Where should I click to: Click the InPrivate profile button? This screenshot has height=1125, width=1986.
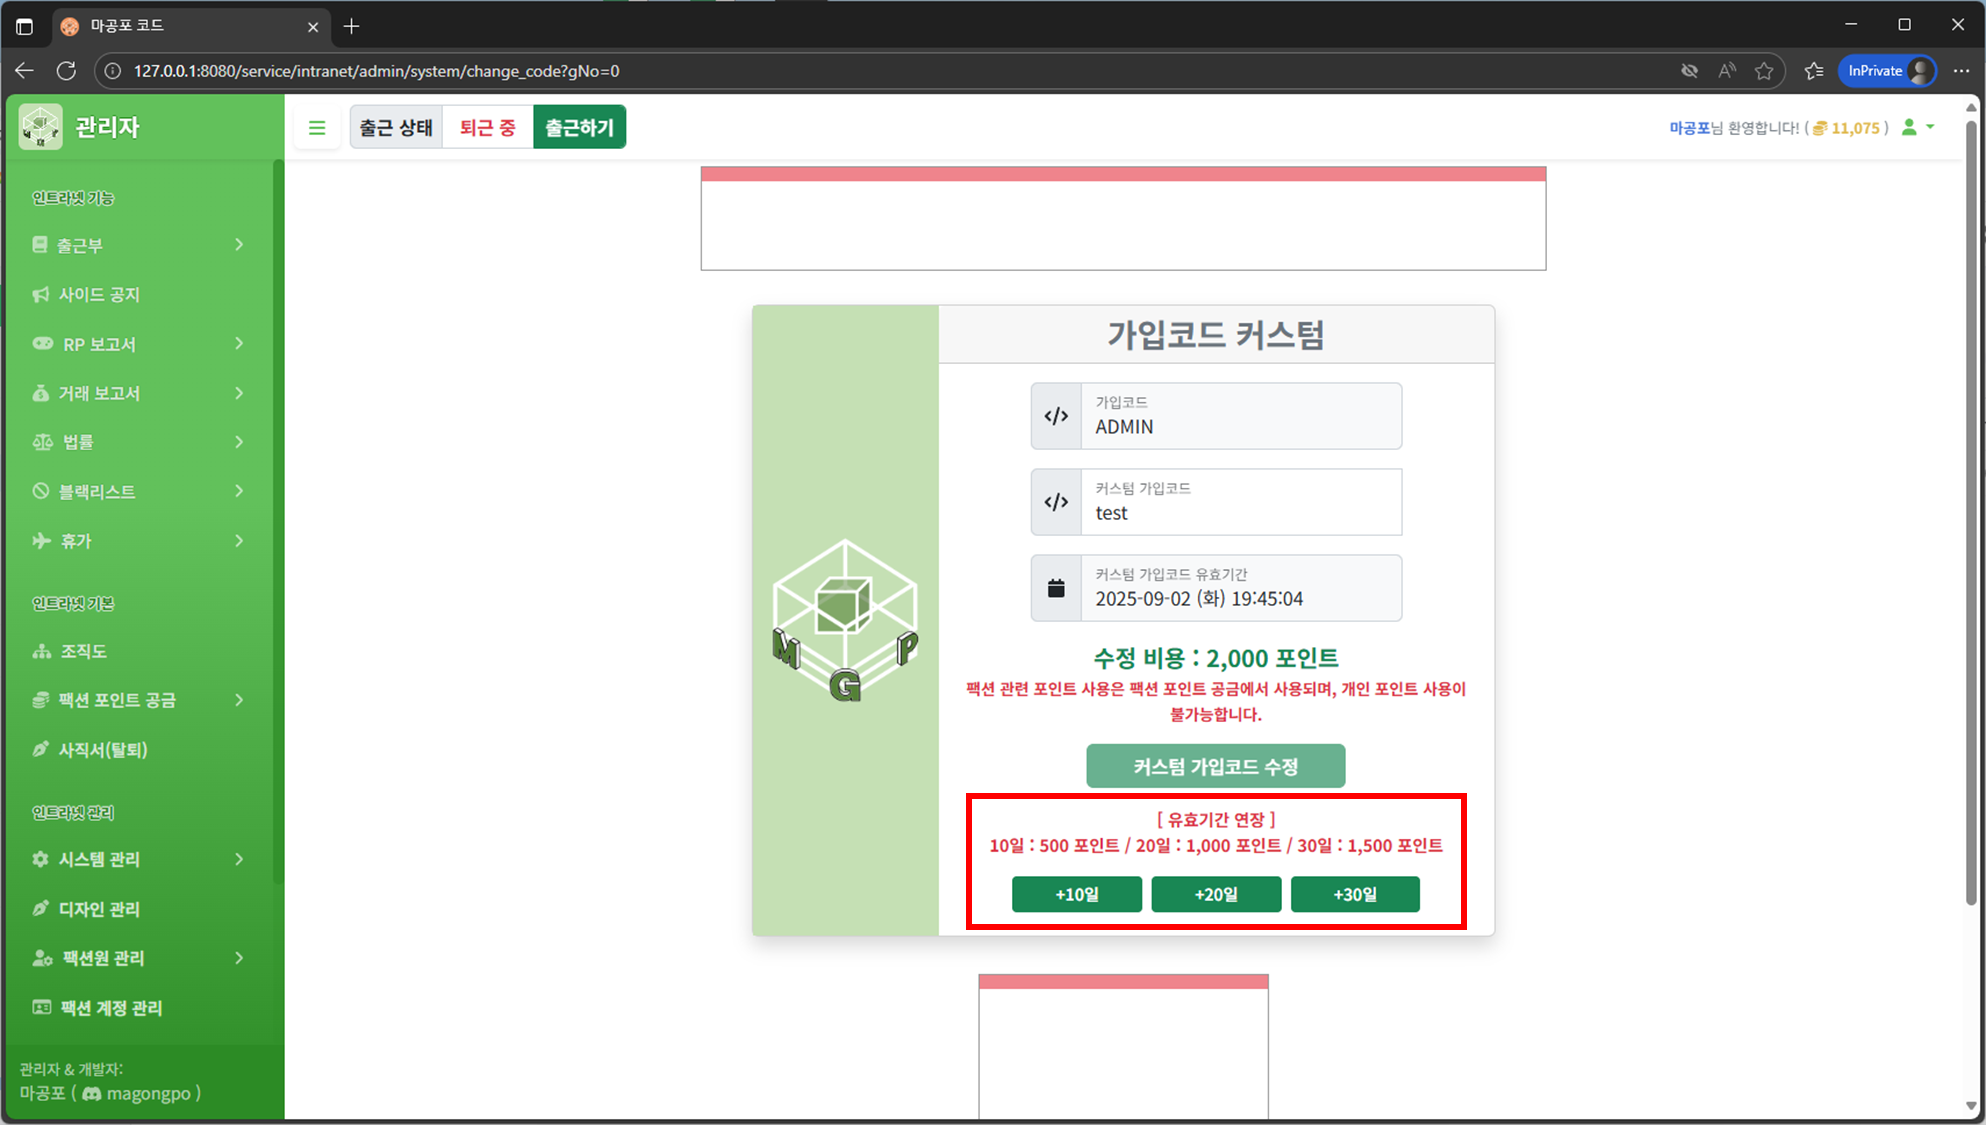[1887, 71]
